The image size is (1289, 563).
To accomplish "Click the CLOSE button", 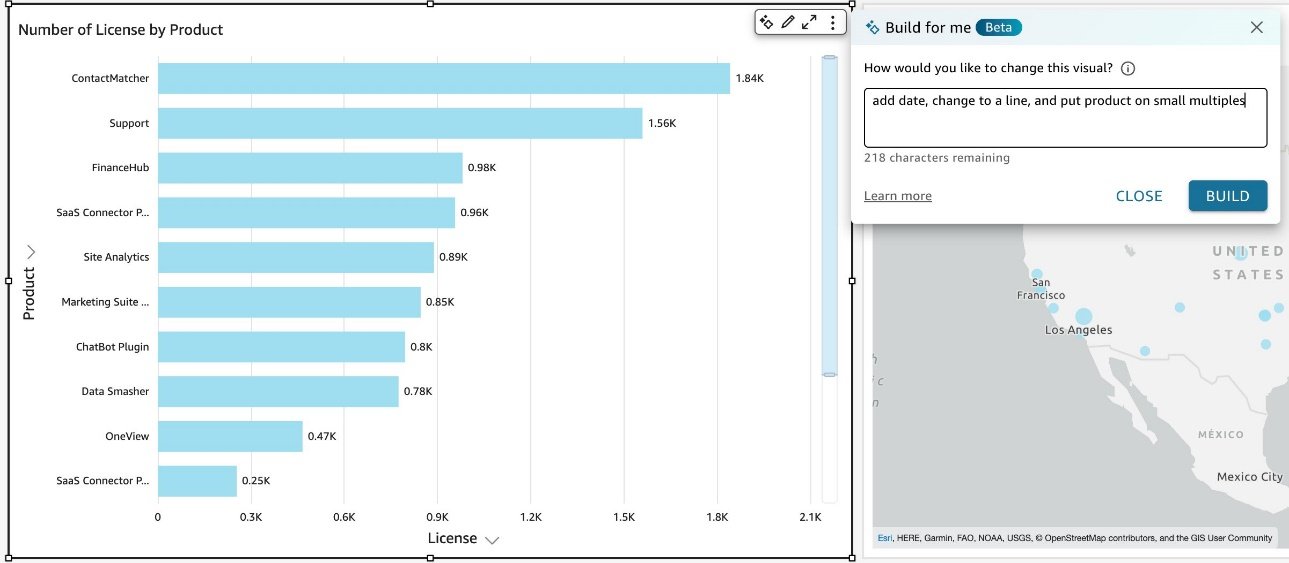I will pyautogui.click(x=1139, y=196).
